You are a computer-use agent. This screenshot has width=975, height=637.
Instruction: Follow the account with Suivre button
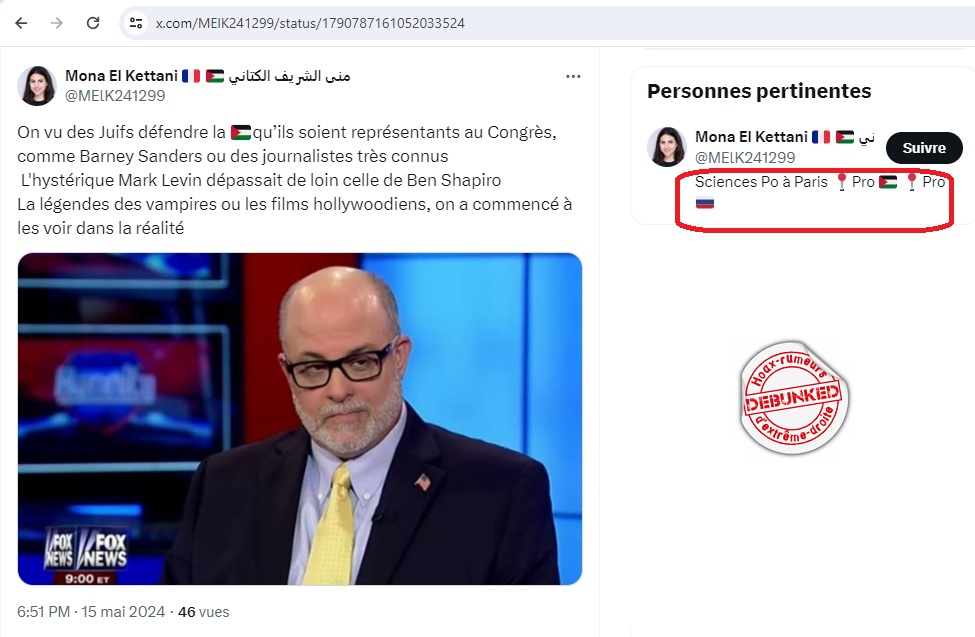tap(924, 148)
